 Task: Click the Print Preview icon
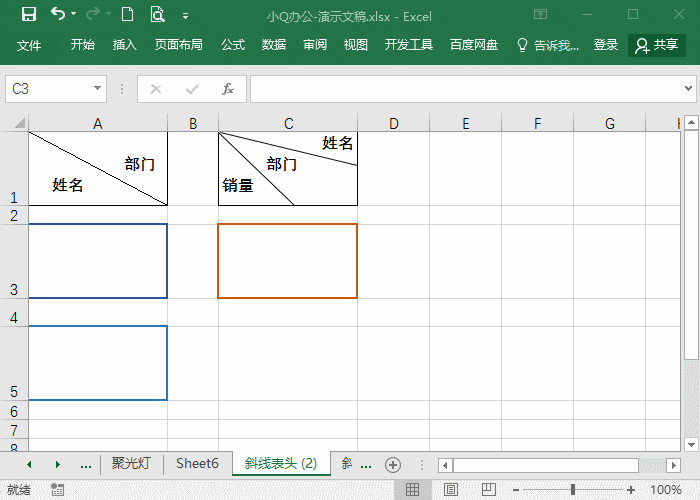157,14
